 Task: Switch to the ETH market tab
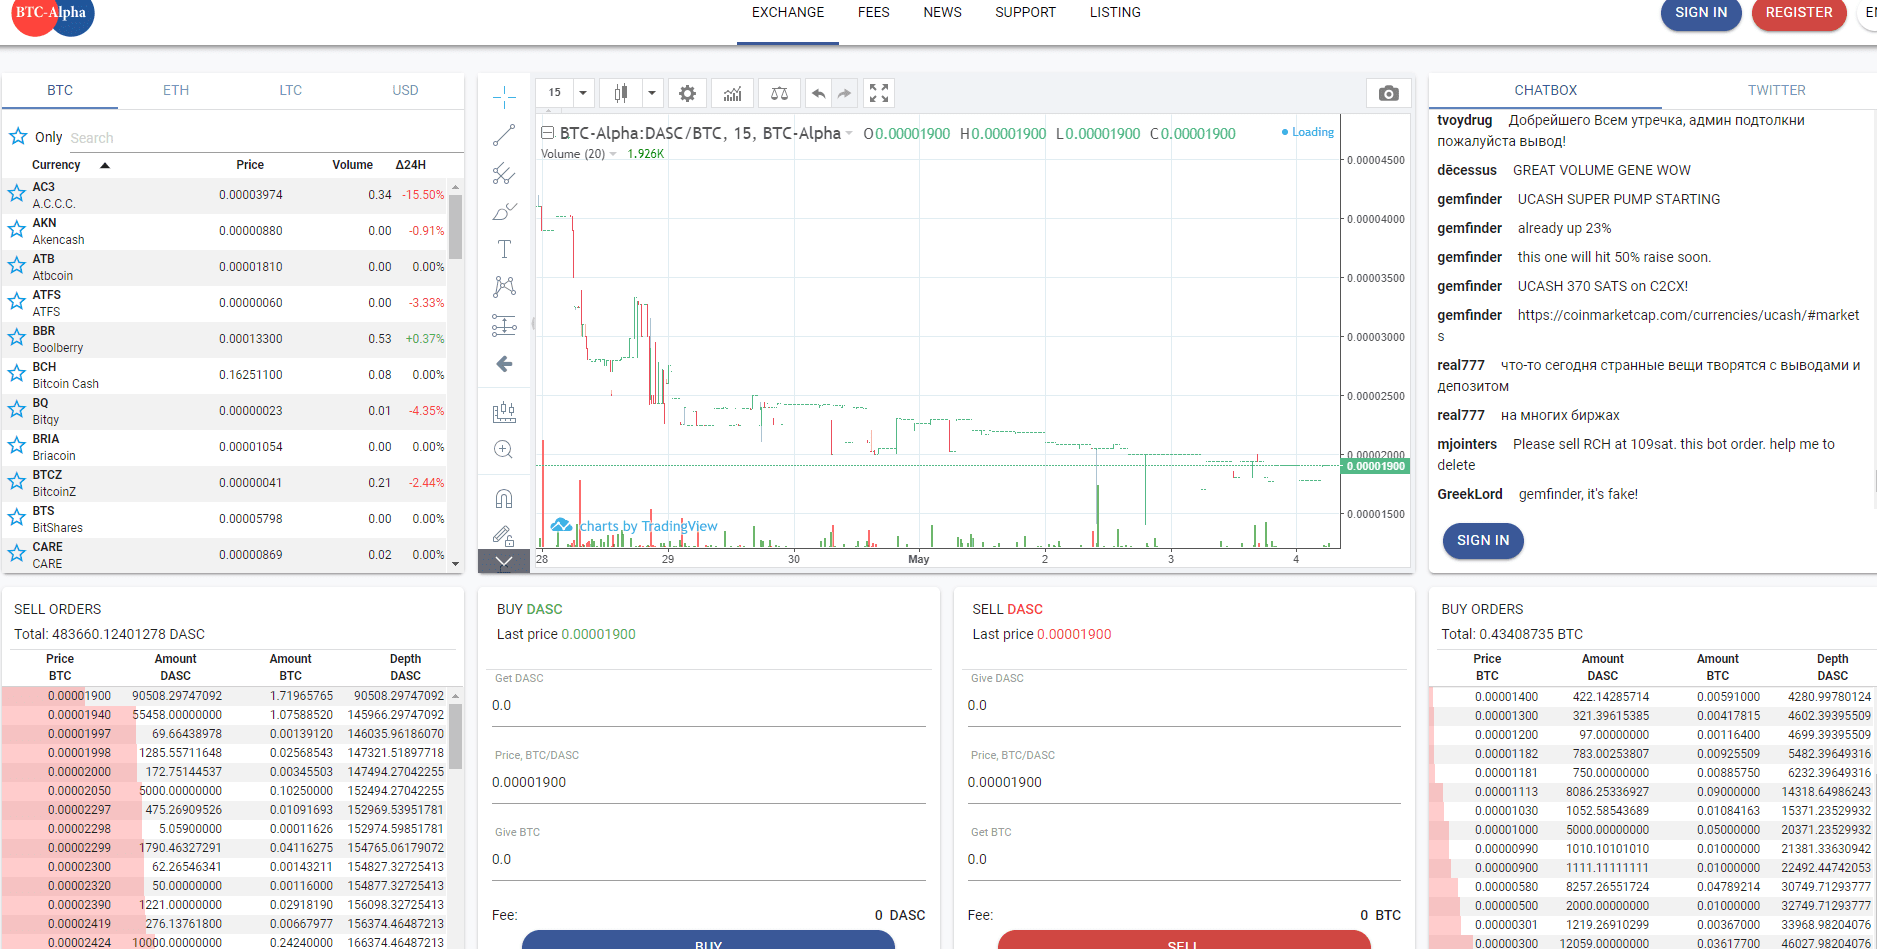(176, 90)
